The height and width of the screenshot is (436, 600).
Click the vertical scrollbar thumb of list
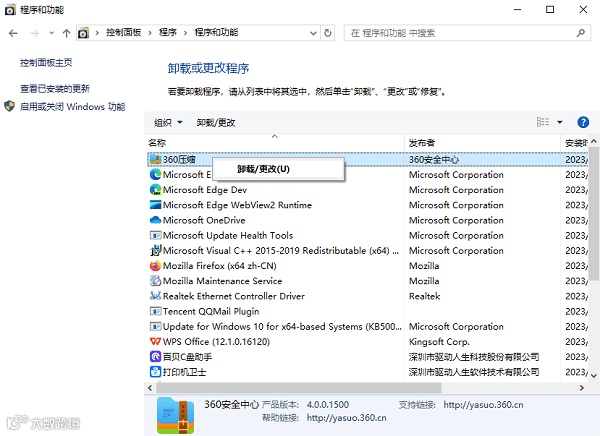(x=593, y=214)
